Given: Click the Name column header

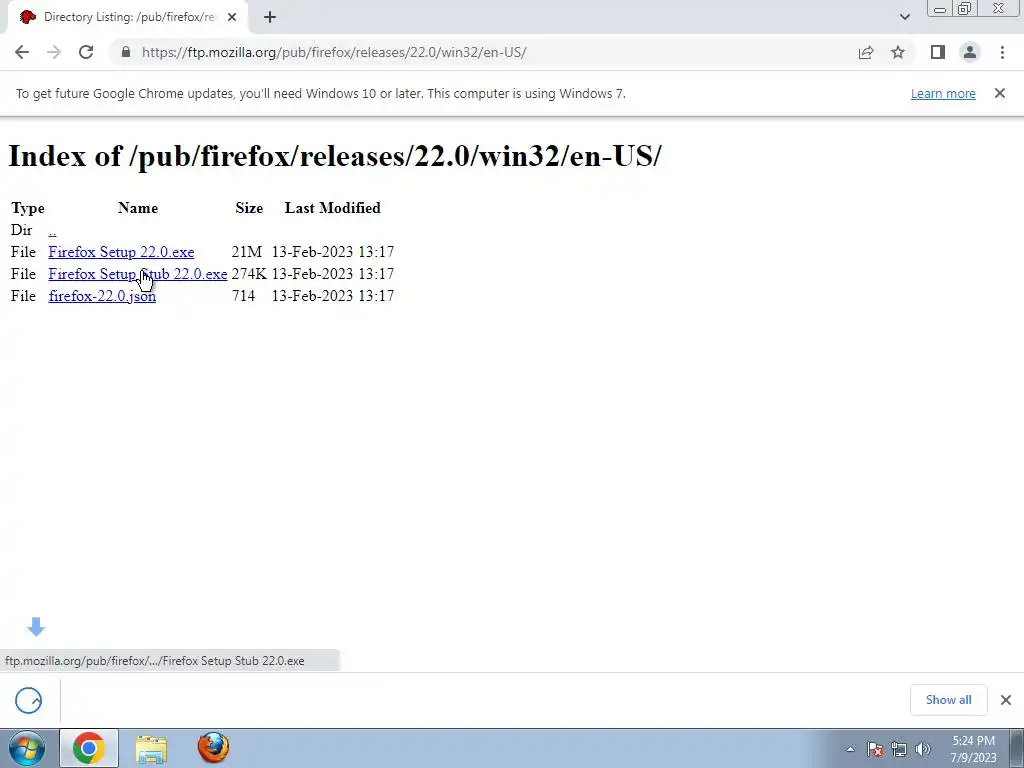Looking at the screenshot, I should point(138,208).
